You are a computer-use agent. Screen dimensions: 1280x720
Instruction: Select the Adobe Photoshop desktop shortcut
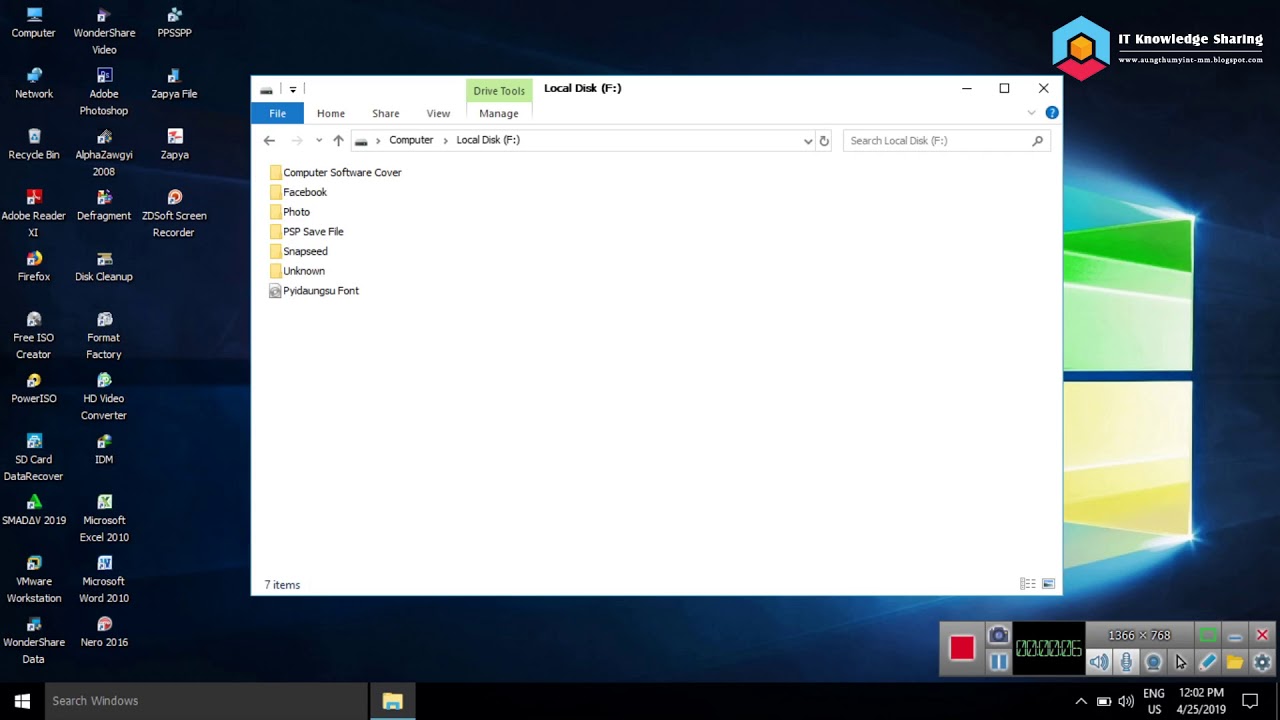[104, 92]
